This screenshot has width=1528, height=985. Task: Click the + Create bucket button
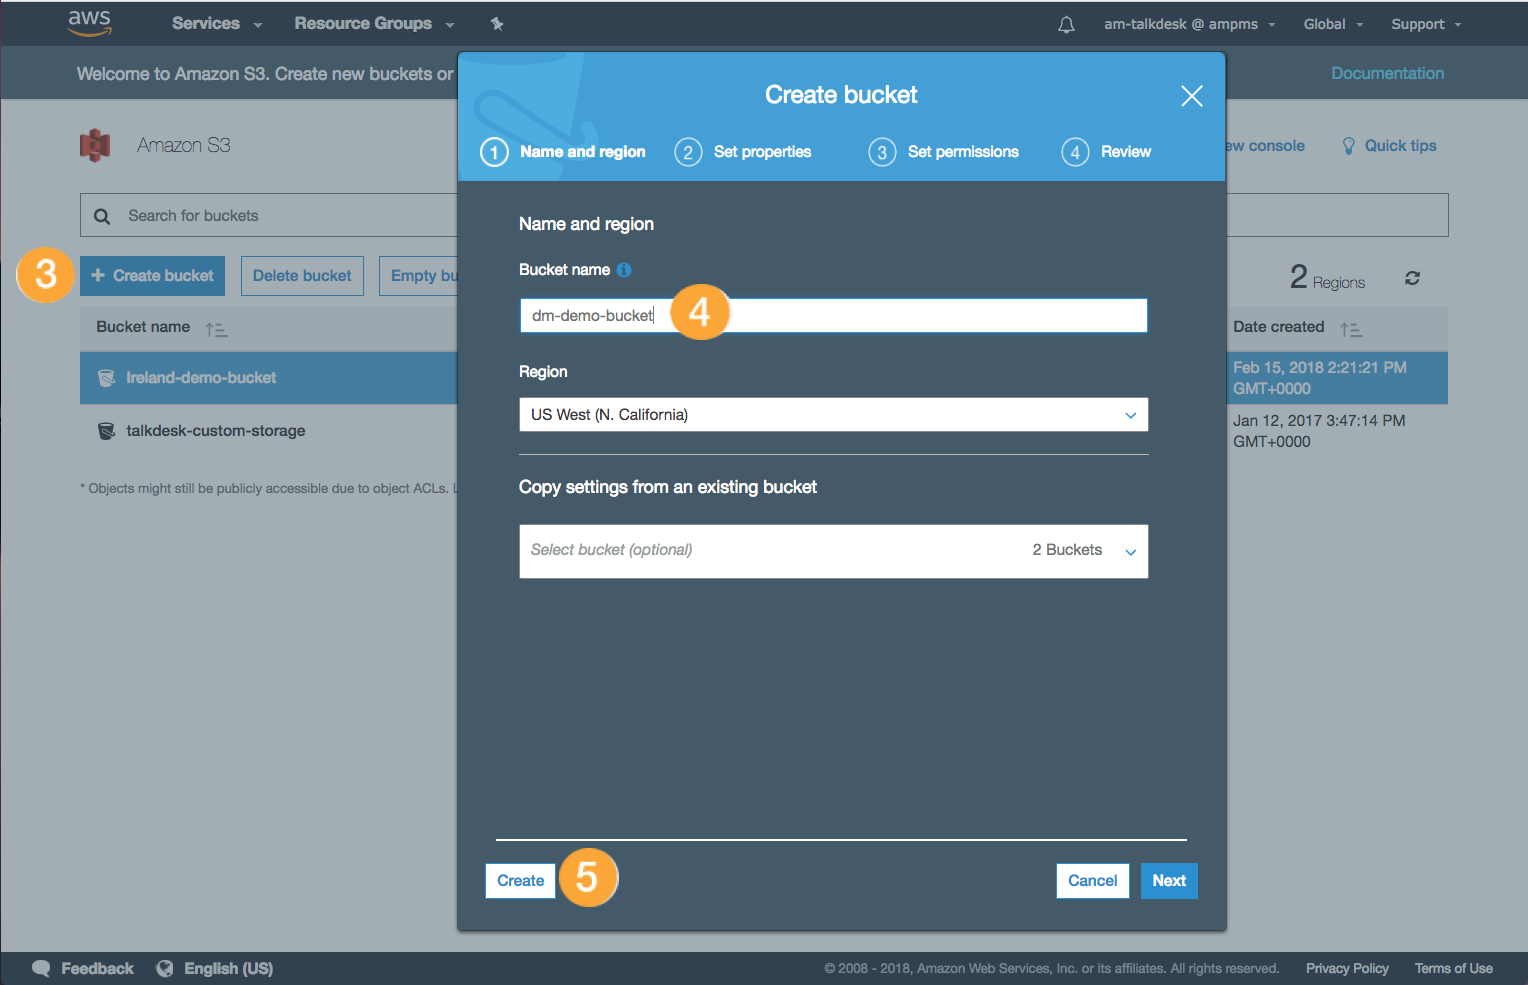pyautogui.click(x=153, y=276)
